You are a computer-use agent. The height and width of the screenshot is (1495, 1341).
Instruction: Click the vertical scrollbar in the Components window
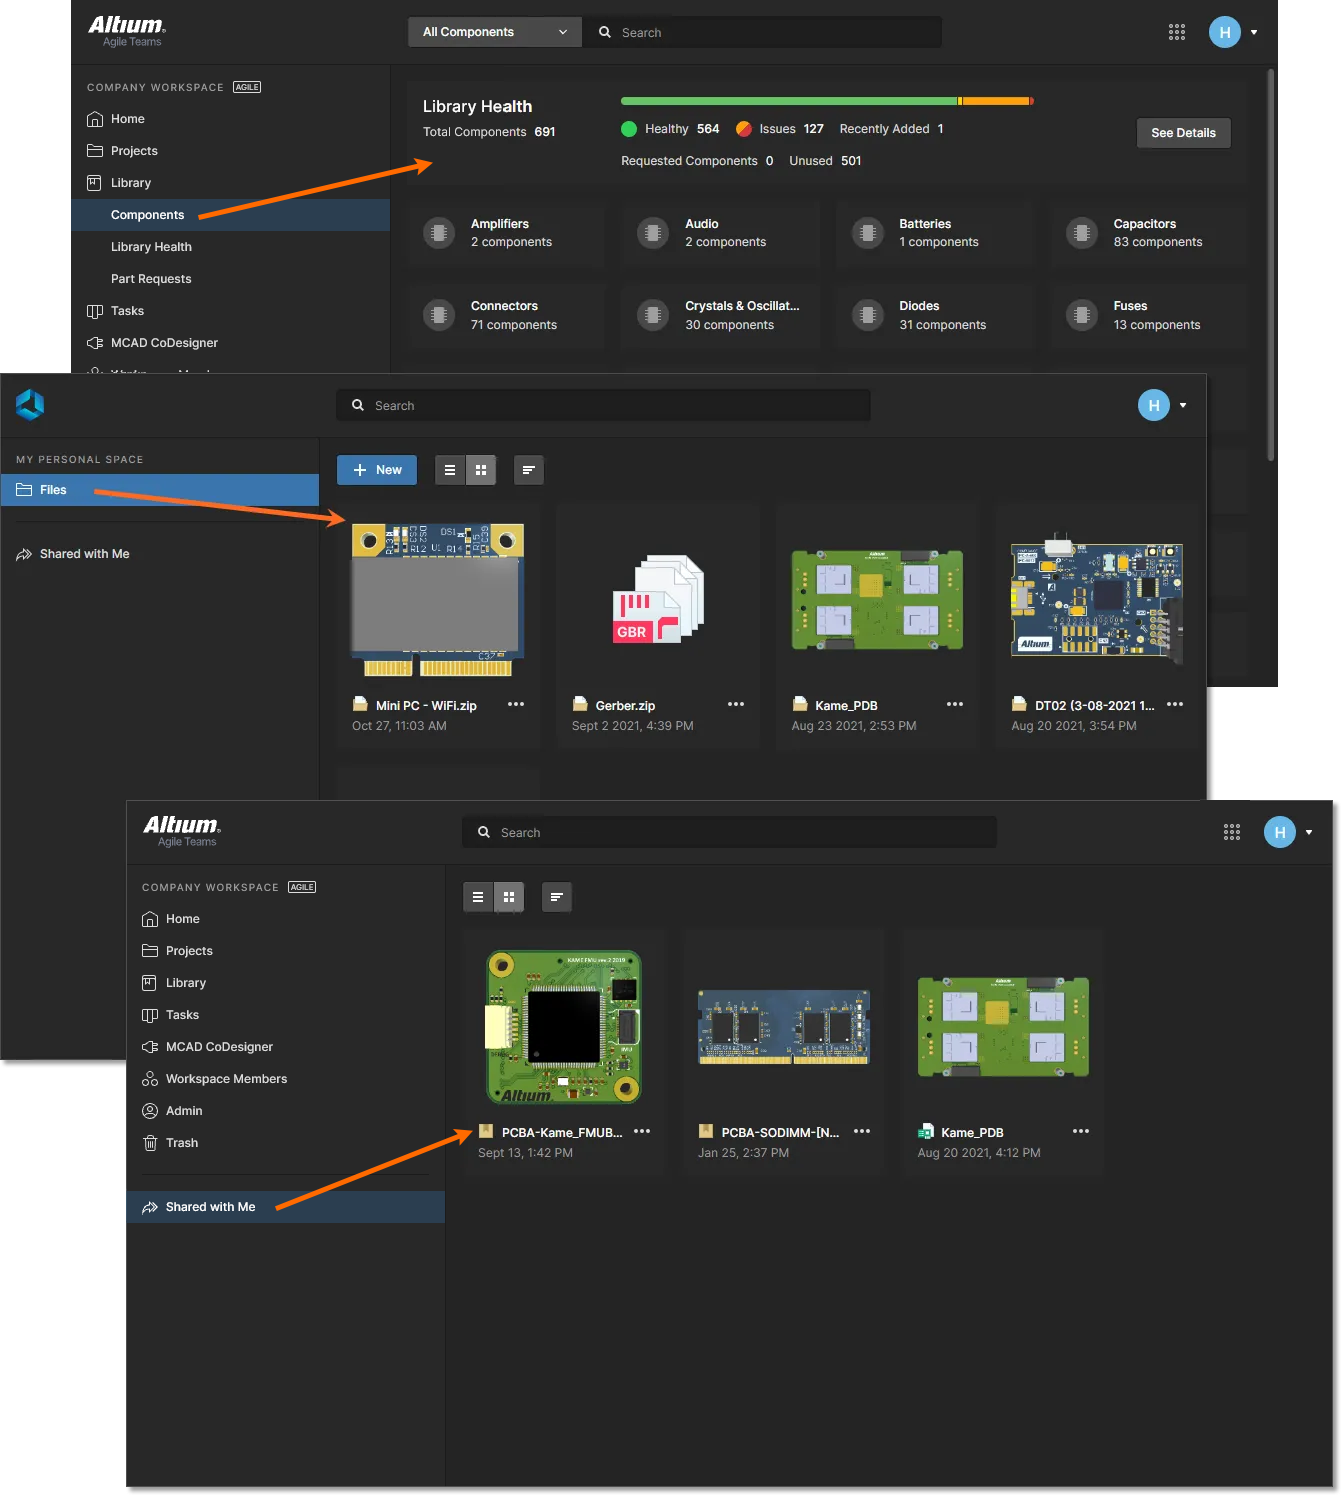click(1271, 265)
